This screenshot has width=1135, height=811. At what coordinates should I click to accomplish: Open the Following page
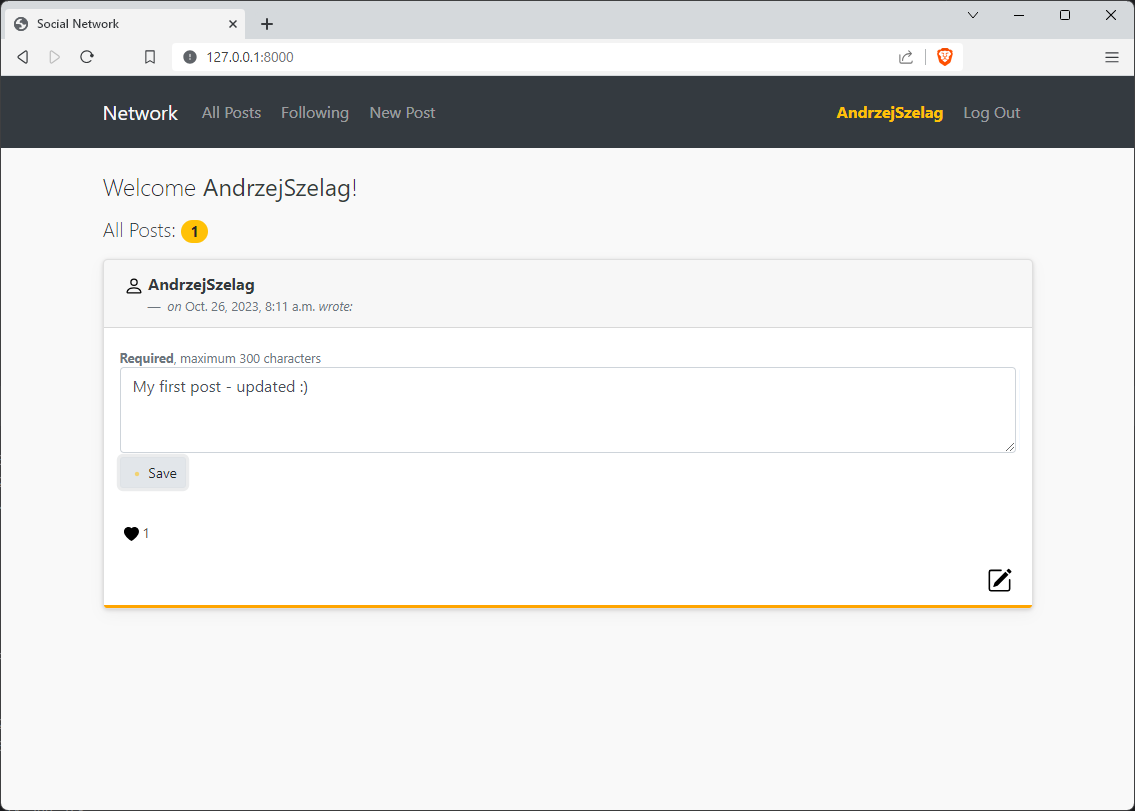pos(315,113)
